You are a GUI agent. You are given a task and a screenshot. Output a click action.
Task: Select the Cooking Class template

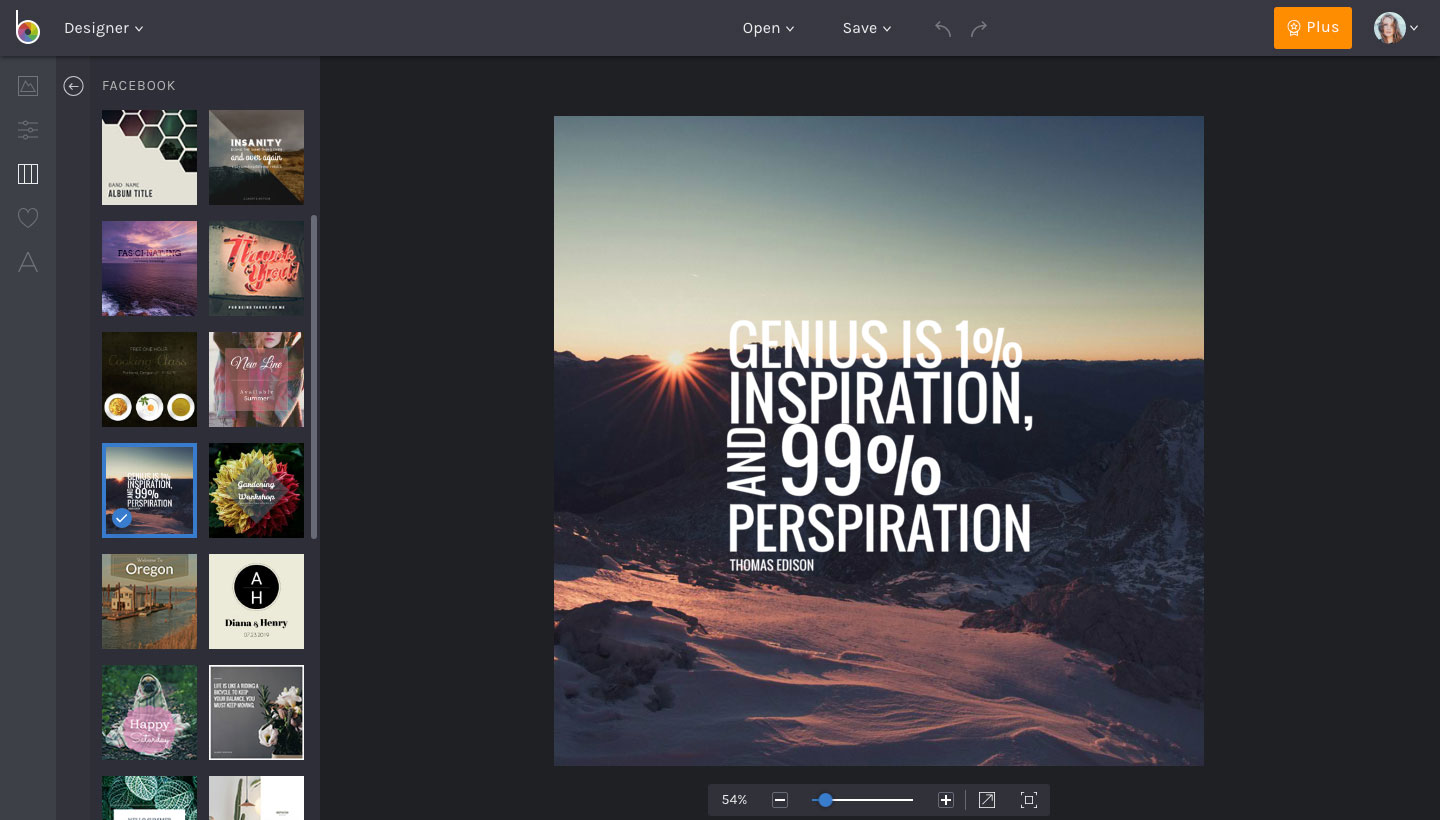coord(150,380)
